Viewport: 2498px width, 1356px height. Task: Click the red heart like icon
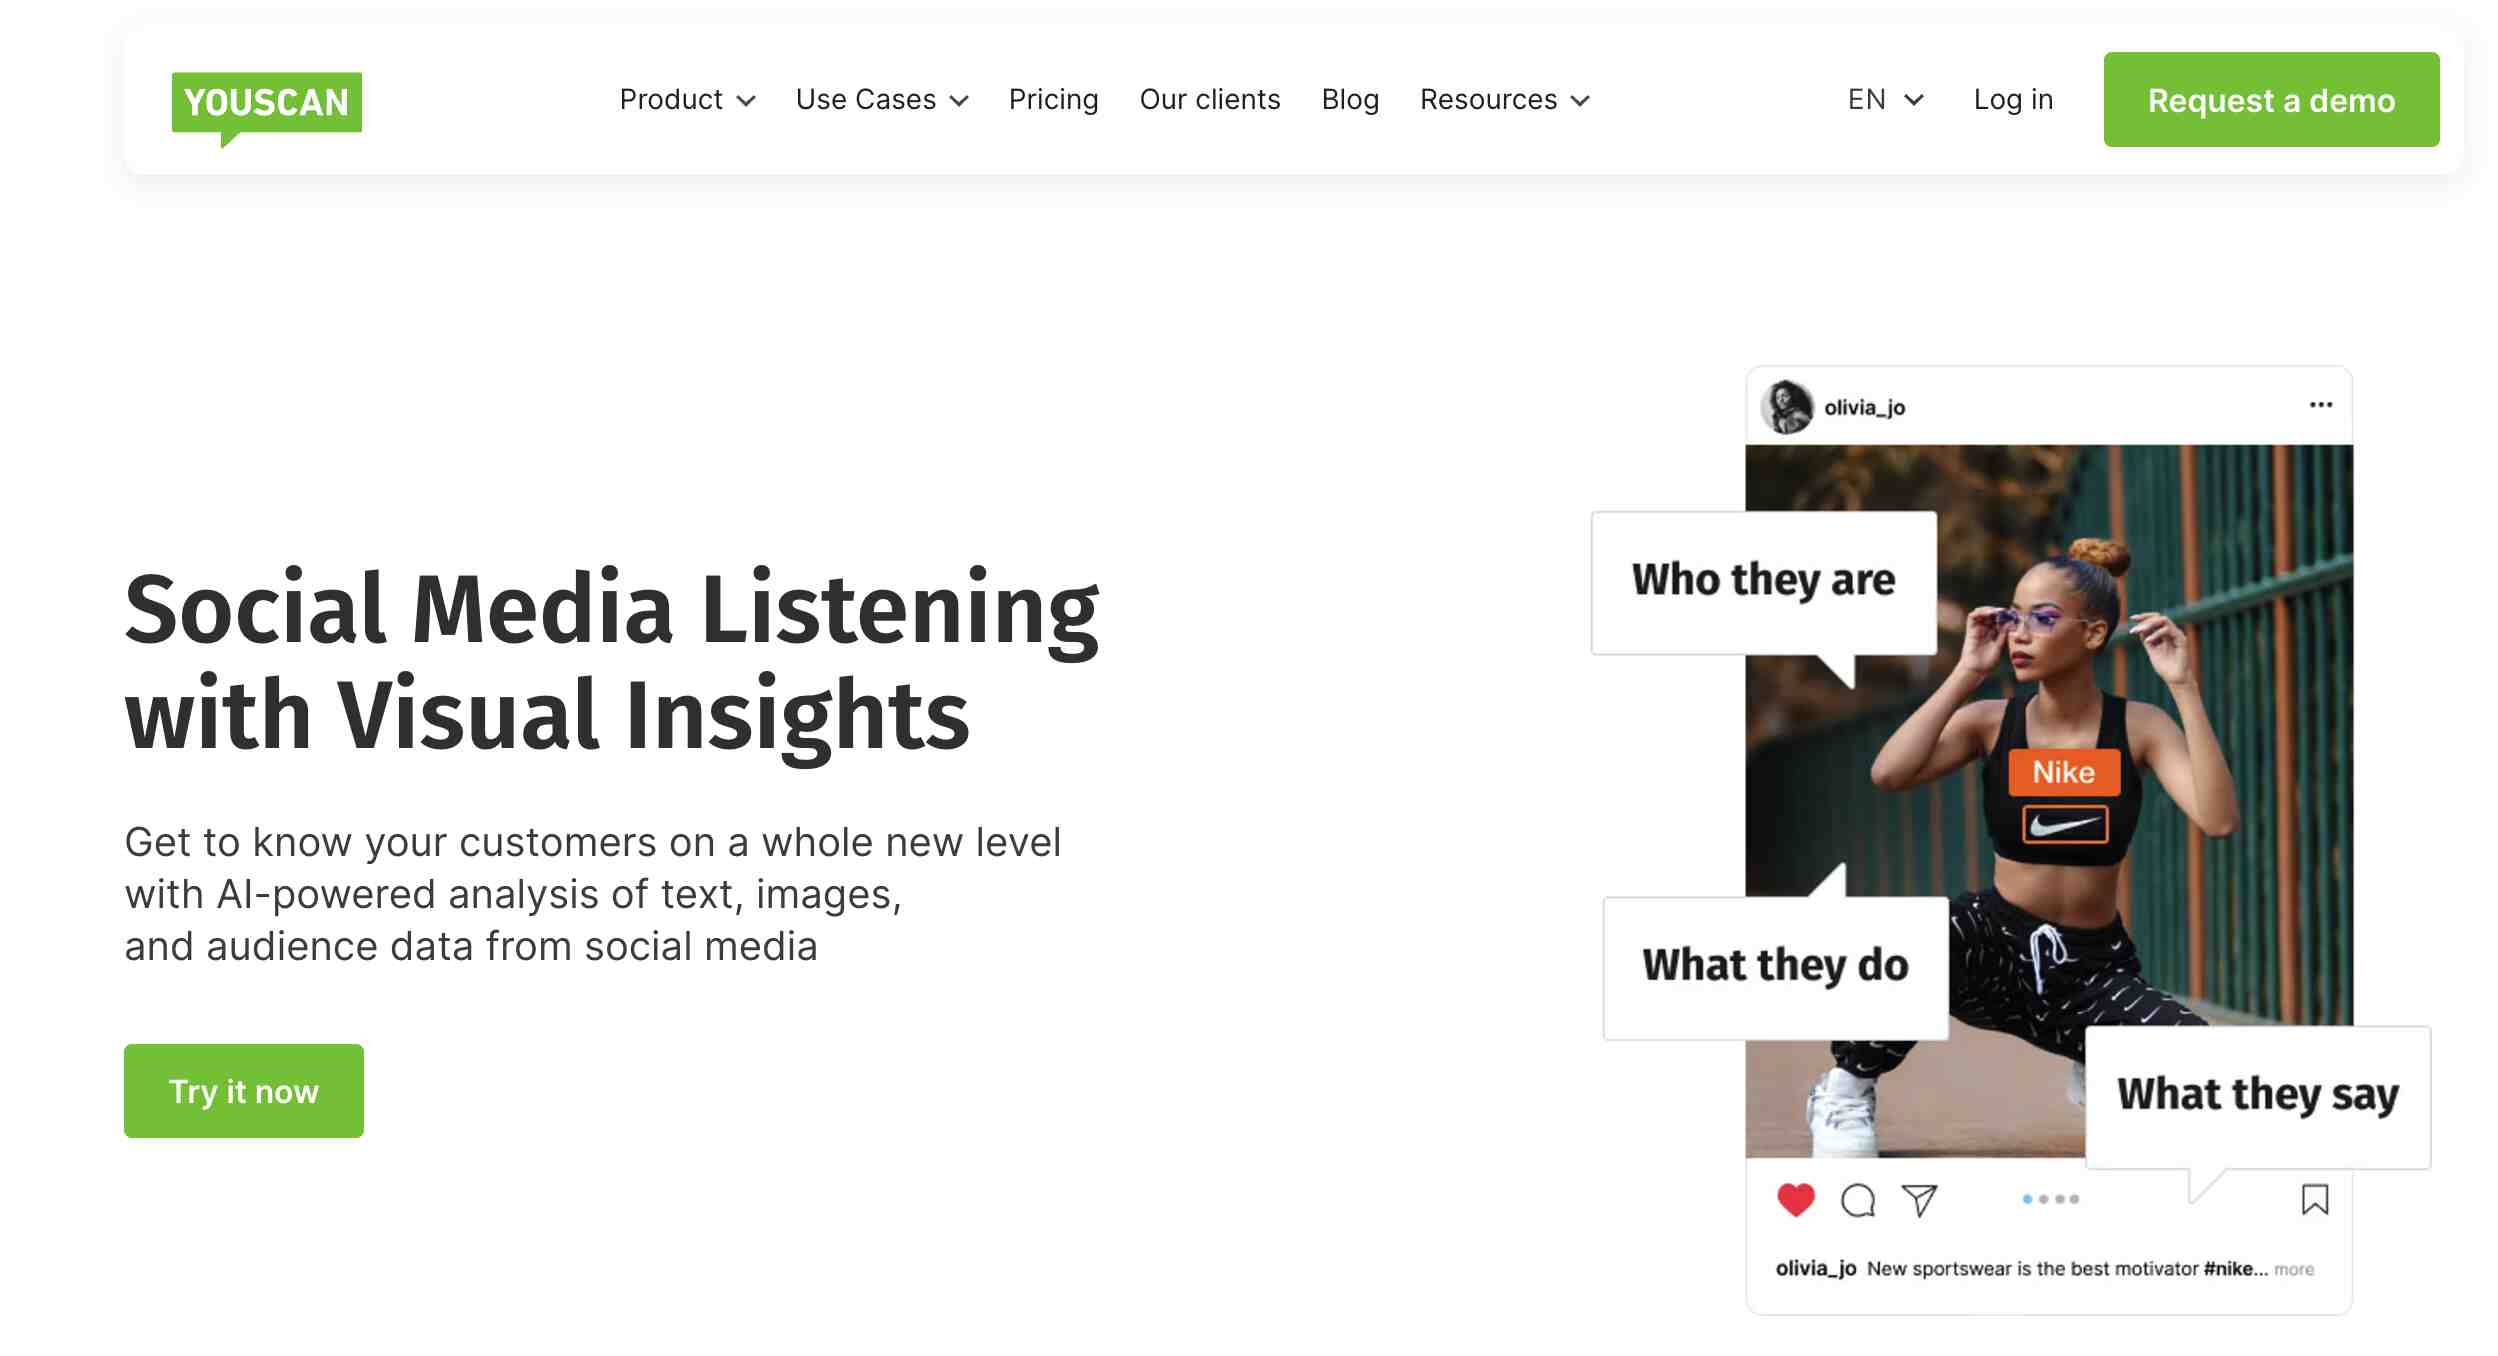[1795, 1199]
